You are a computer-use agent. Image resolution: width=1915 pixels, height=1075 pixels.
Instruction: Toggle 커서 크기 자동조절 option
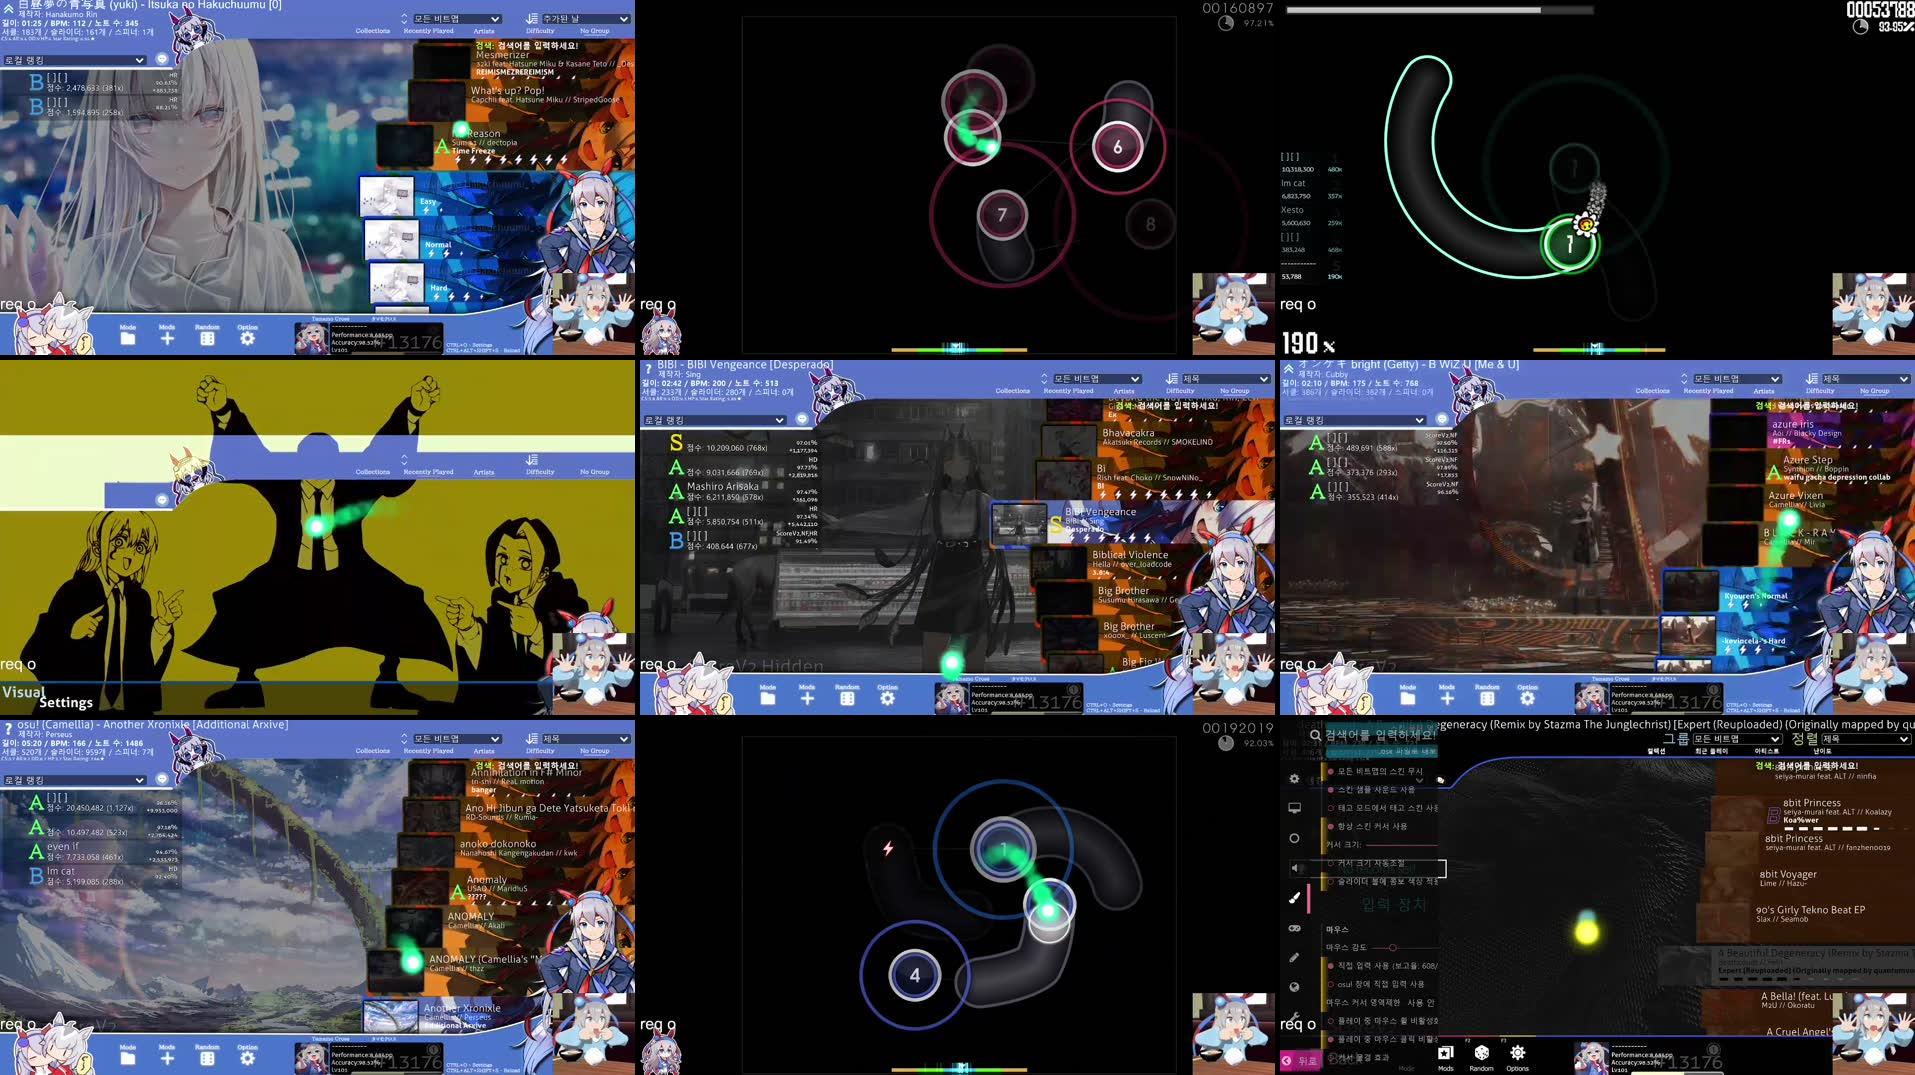point(1366,863)
